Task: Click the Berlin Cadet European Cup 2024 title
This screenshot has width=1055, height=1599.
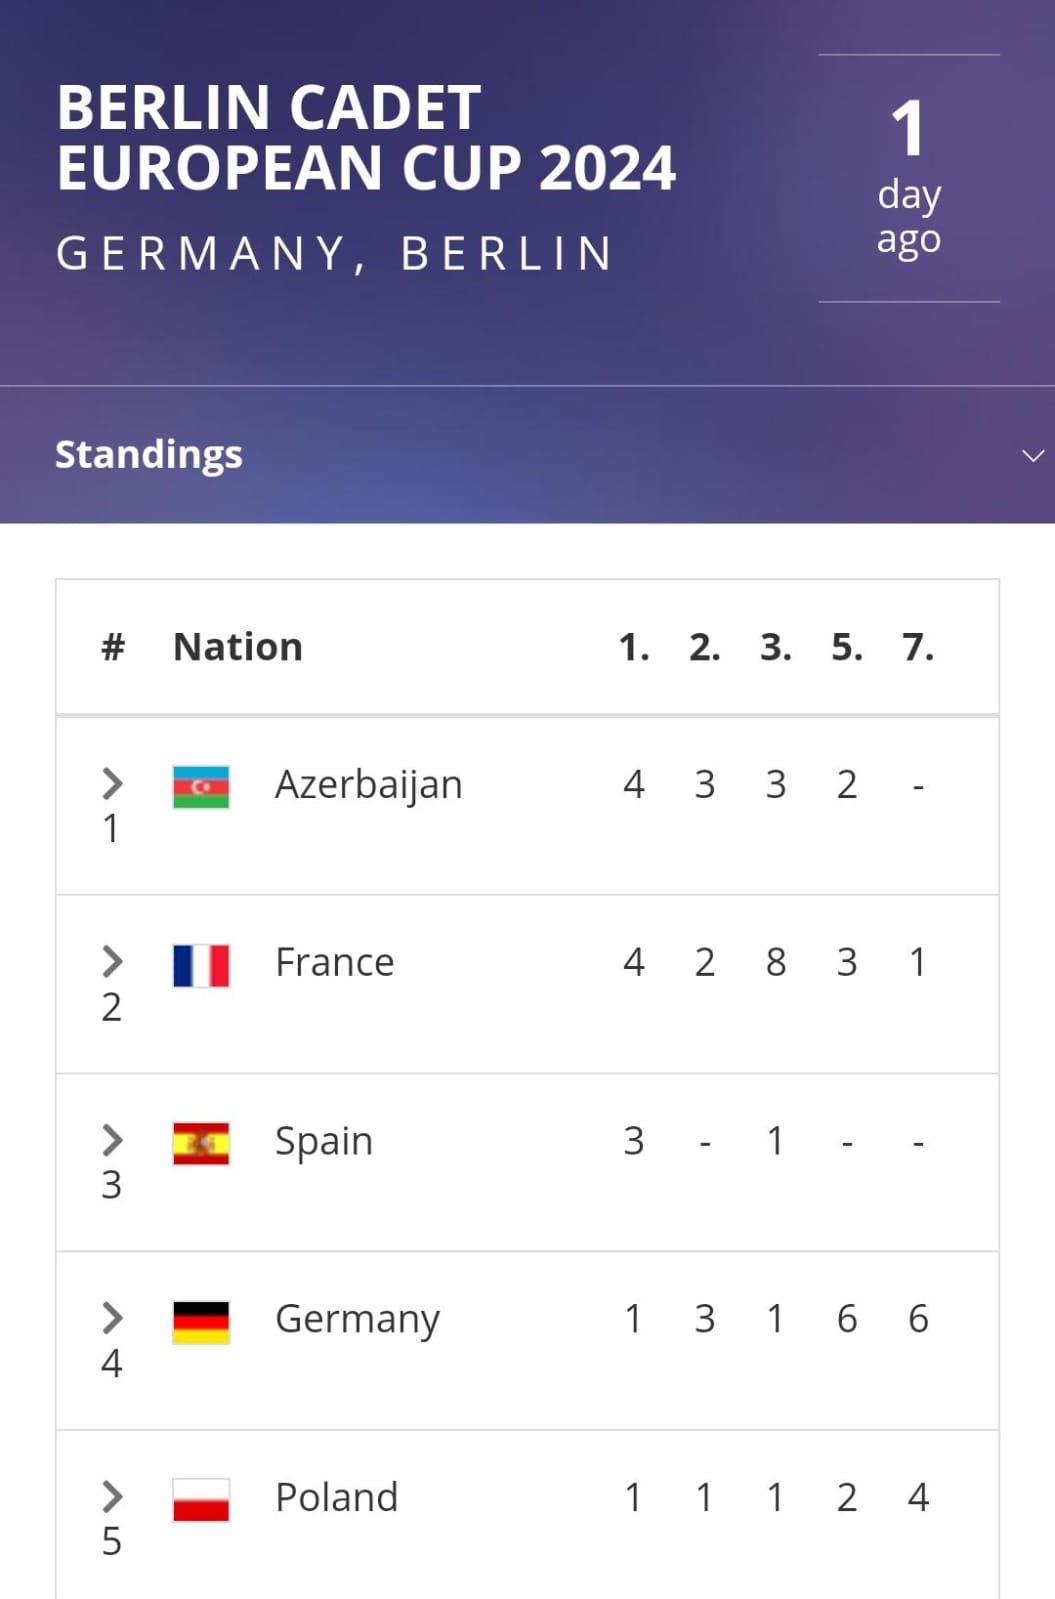Action: tap(366, 137)
